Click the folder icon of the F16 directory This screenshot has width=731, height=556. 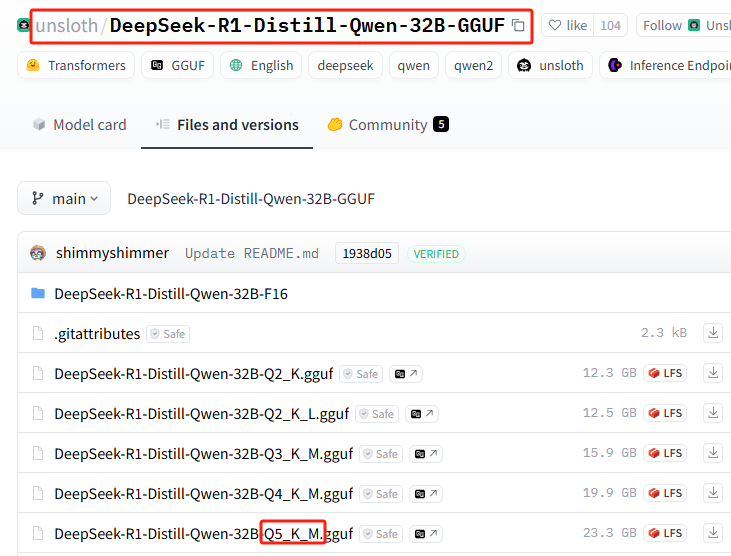(x=38, y=293)
